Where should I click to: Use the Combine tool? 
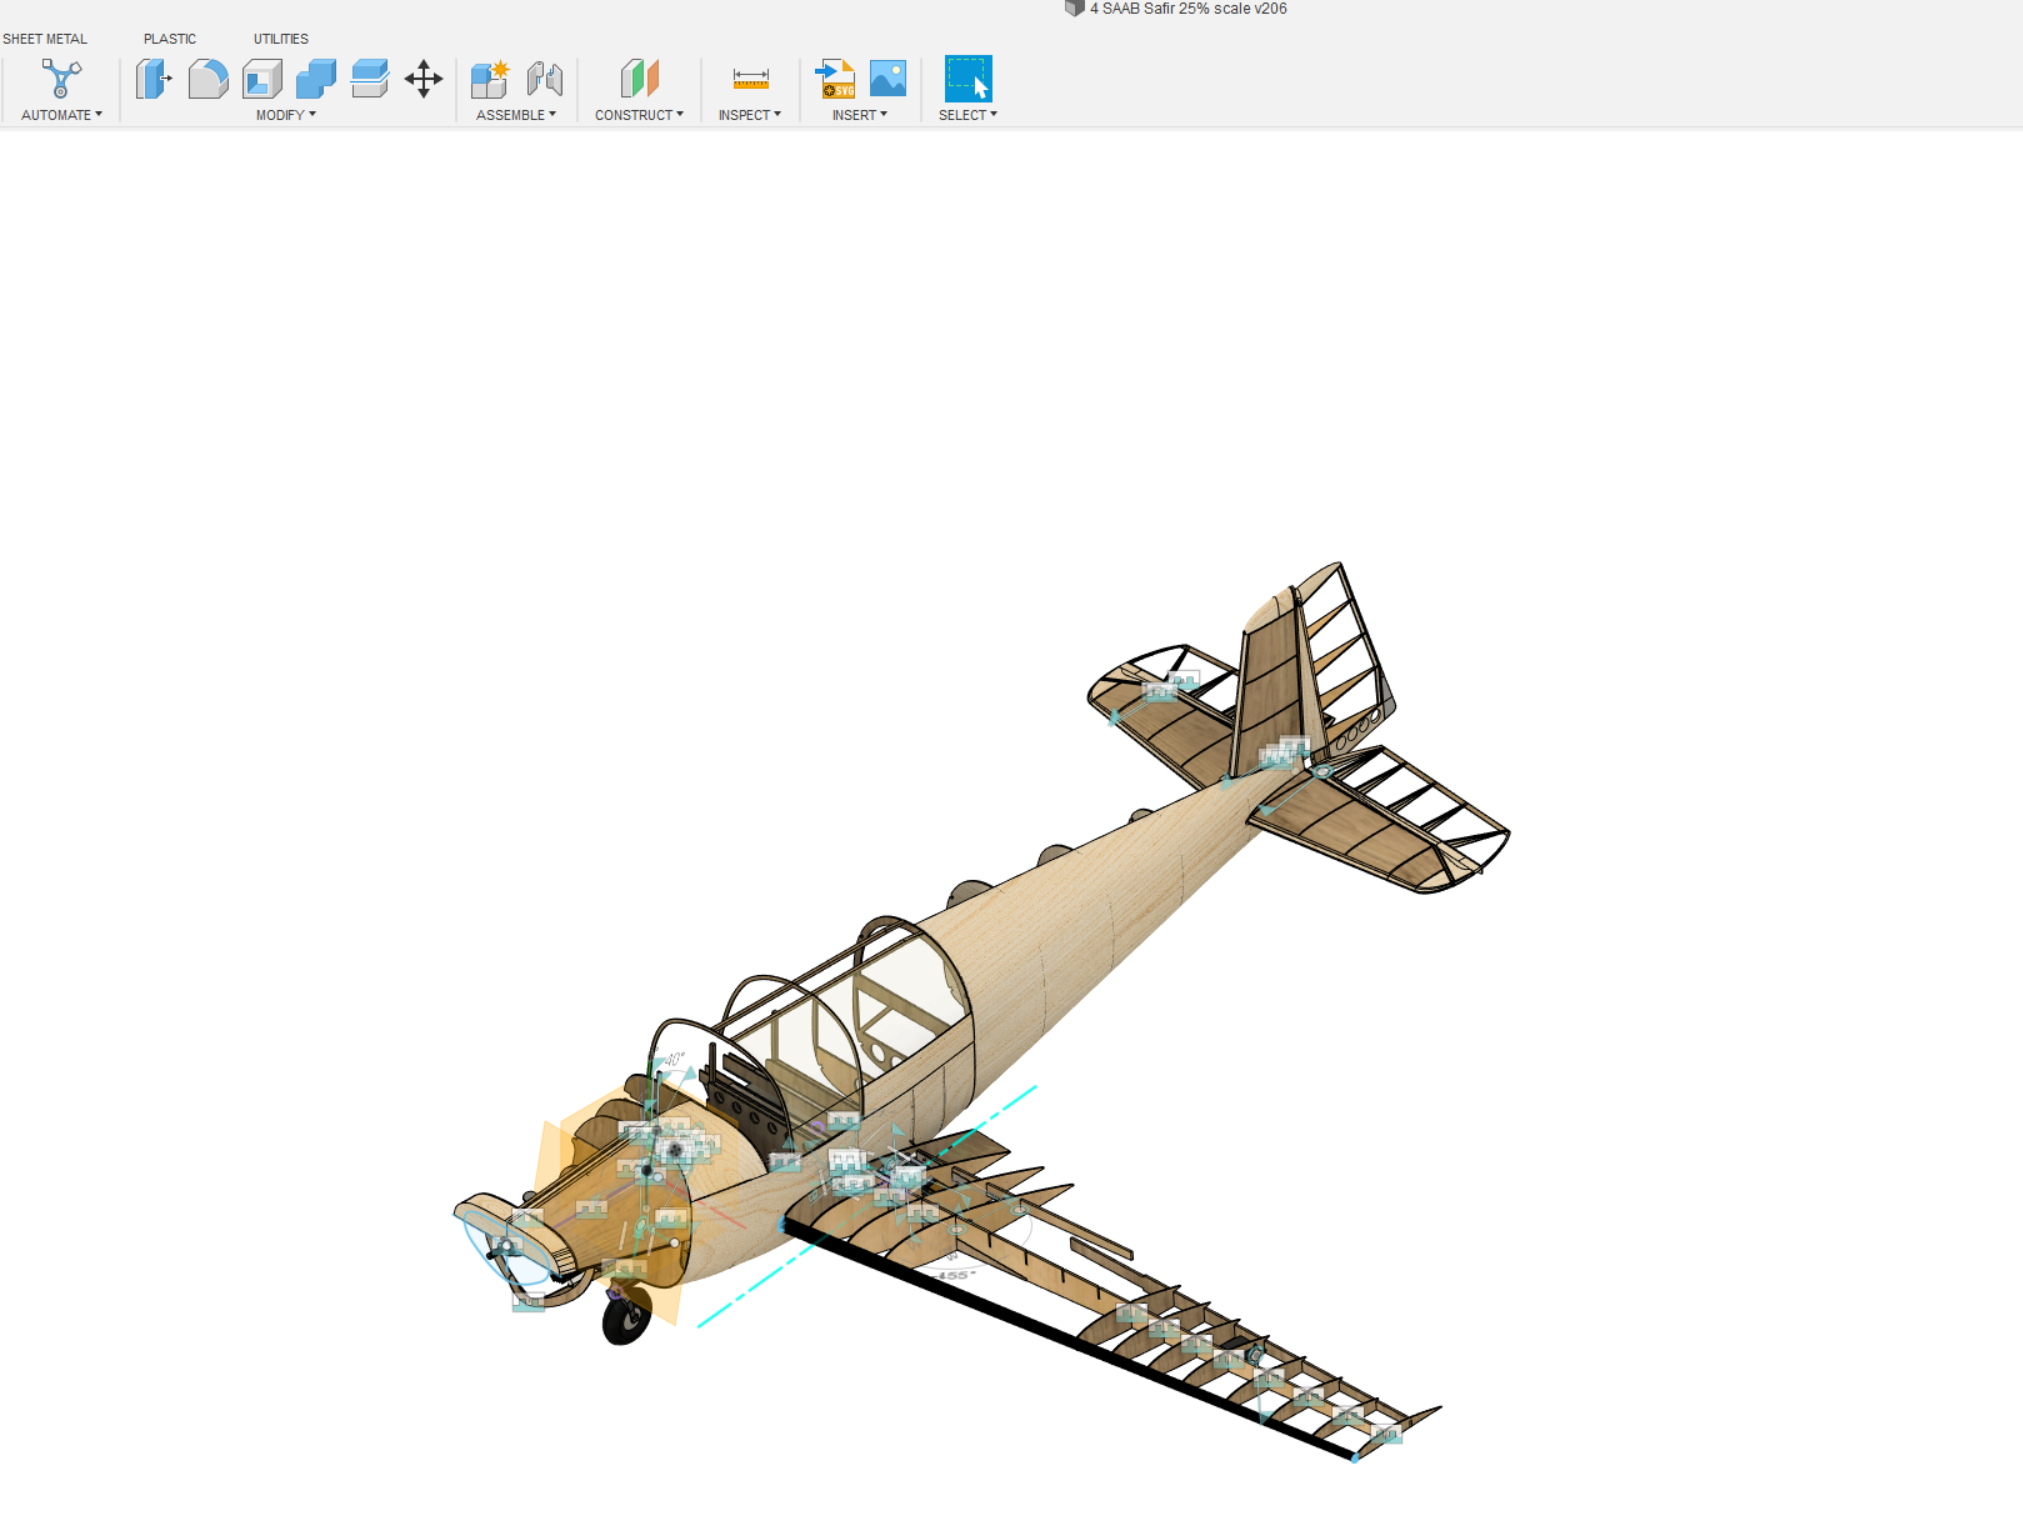[318, 79]
